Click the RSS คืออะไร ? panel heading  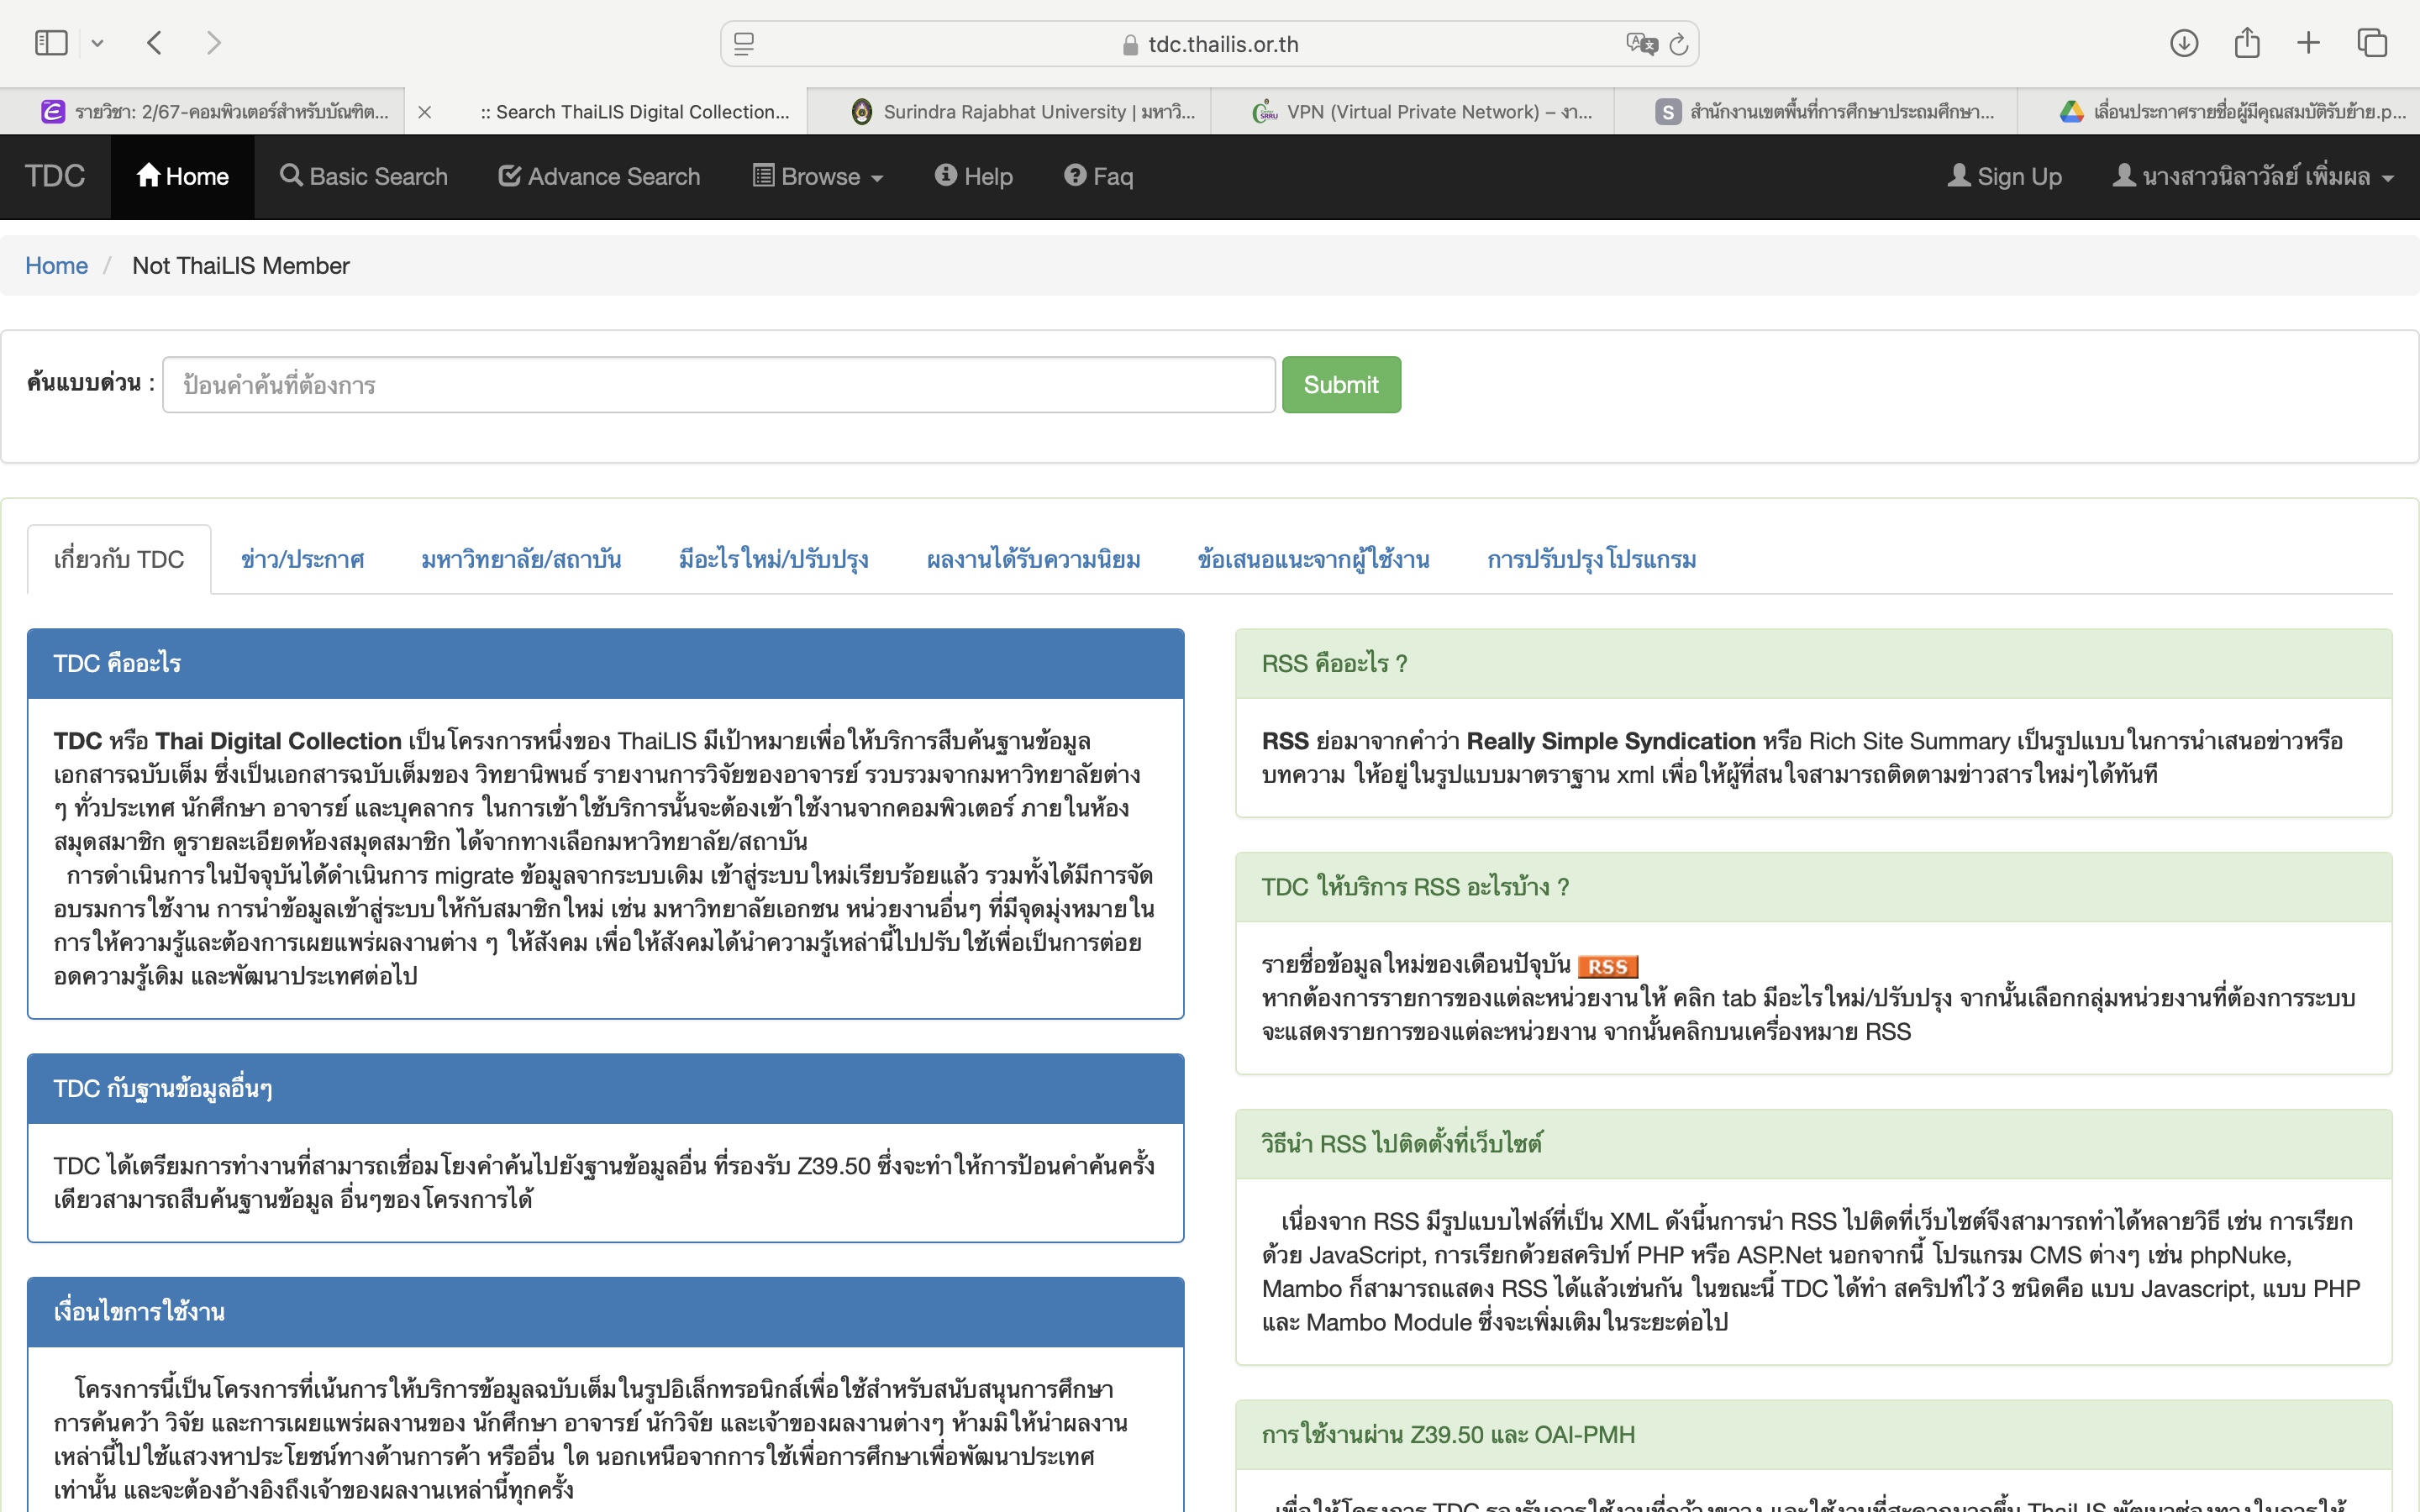pos(1813,664)
